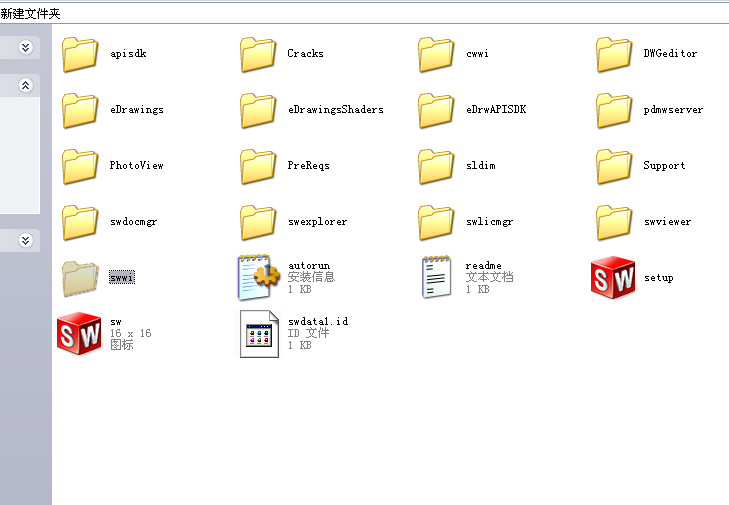
Task: Select the swdata1.id file icon
Action: pyautogui.click(x=259, y=333)
